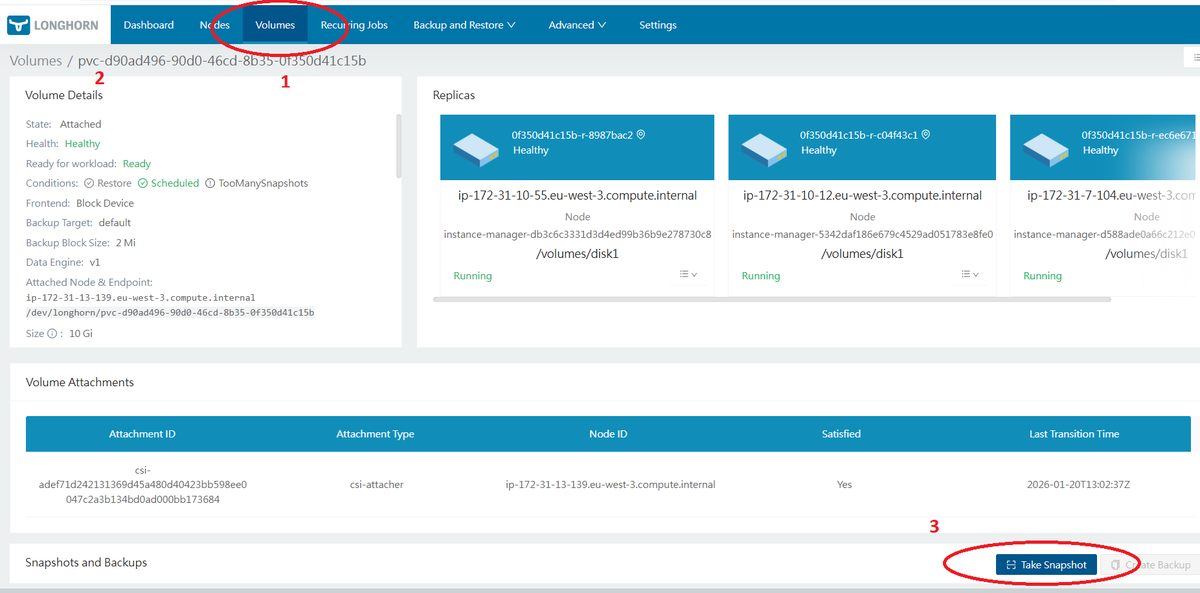The image size is (1200, 593).
Task: Click the pvc-d90ad496 breadcrumb volume name
Action: (x=222, y=61)
